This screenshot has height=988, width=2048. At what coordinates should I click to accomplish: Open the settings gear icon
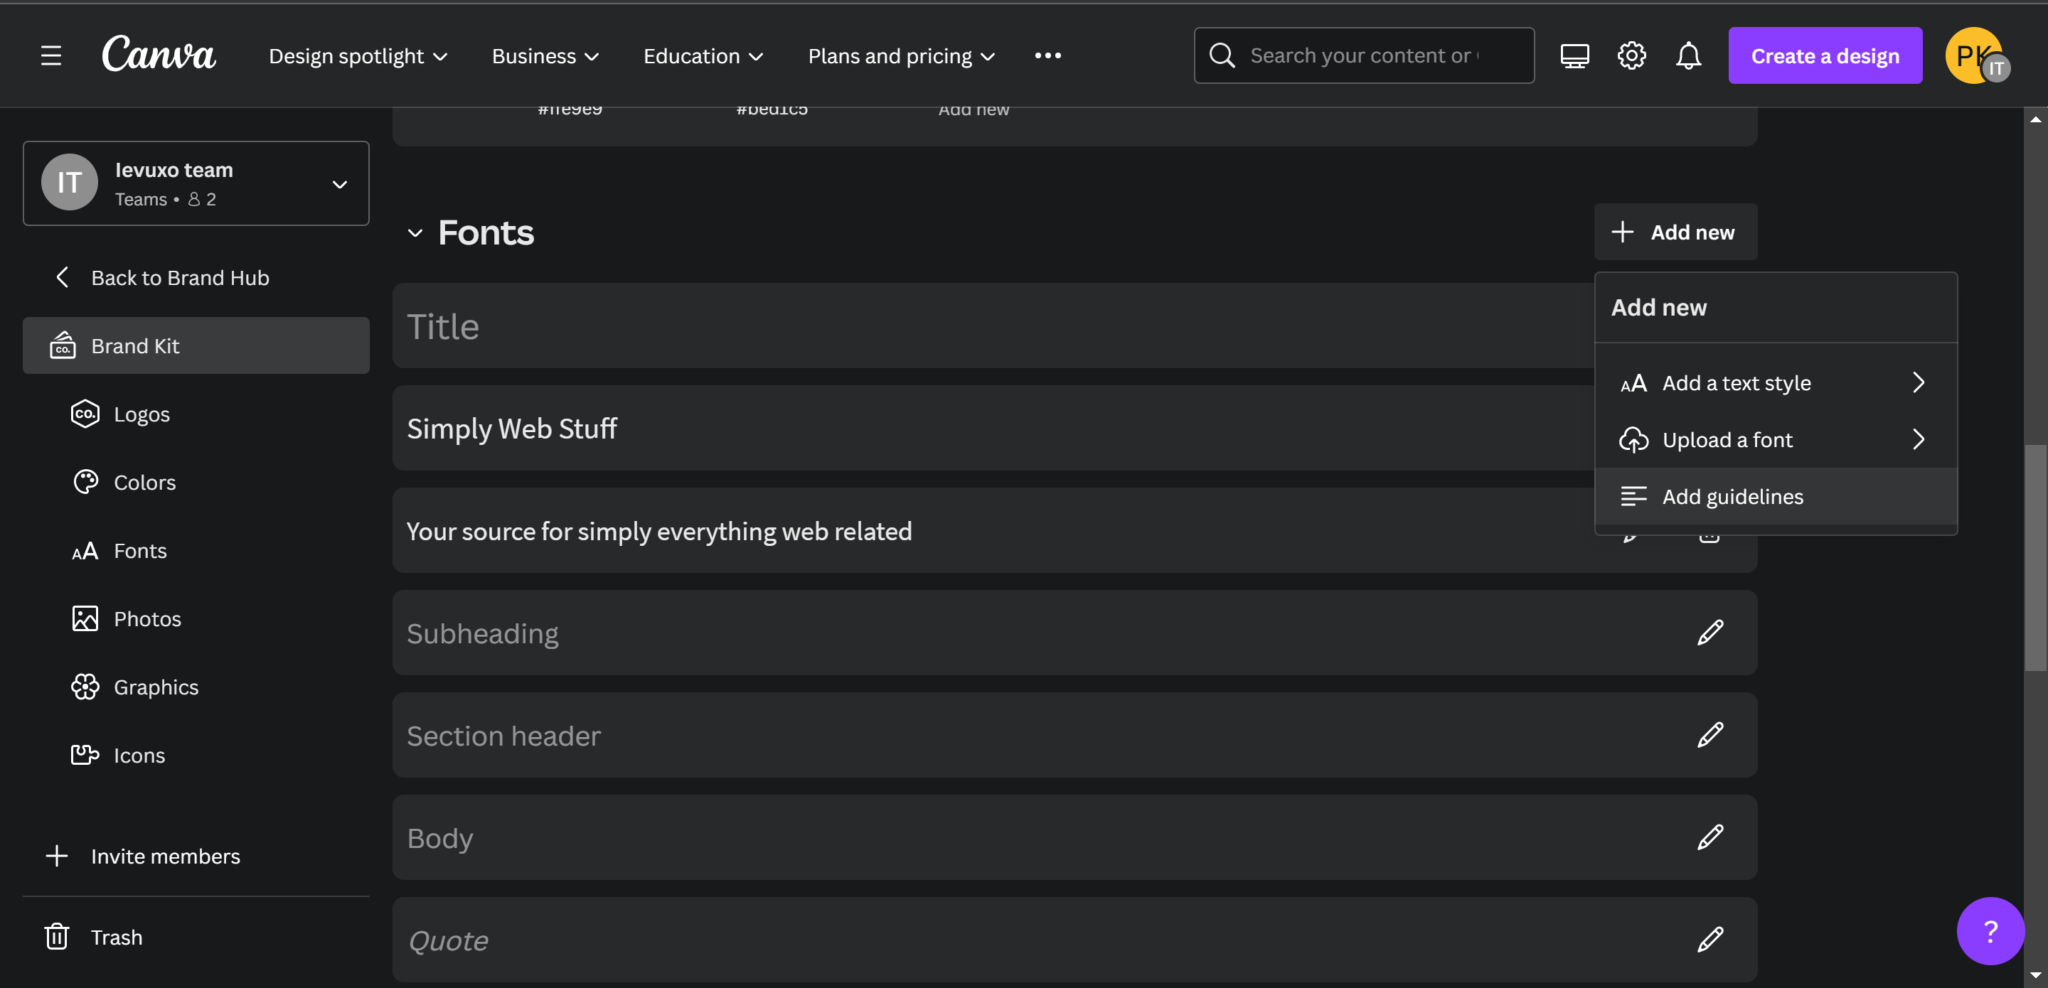coord(1631,56)
